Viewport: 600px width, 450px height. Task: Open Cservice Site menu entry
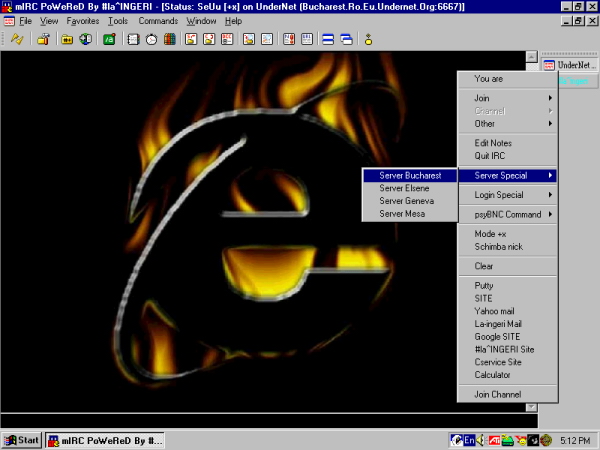[507, 362]
